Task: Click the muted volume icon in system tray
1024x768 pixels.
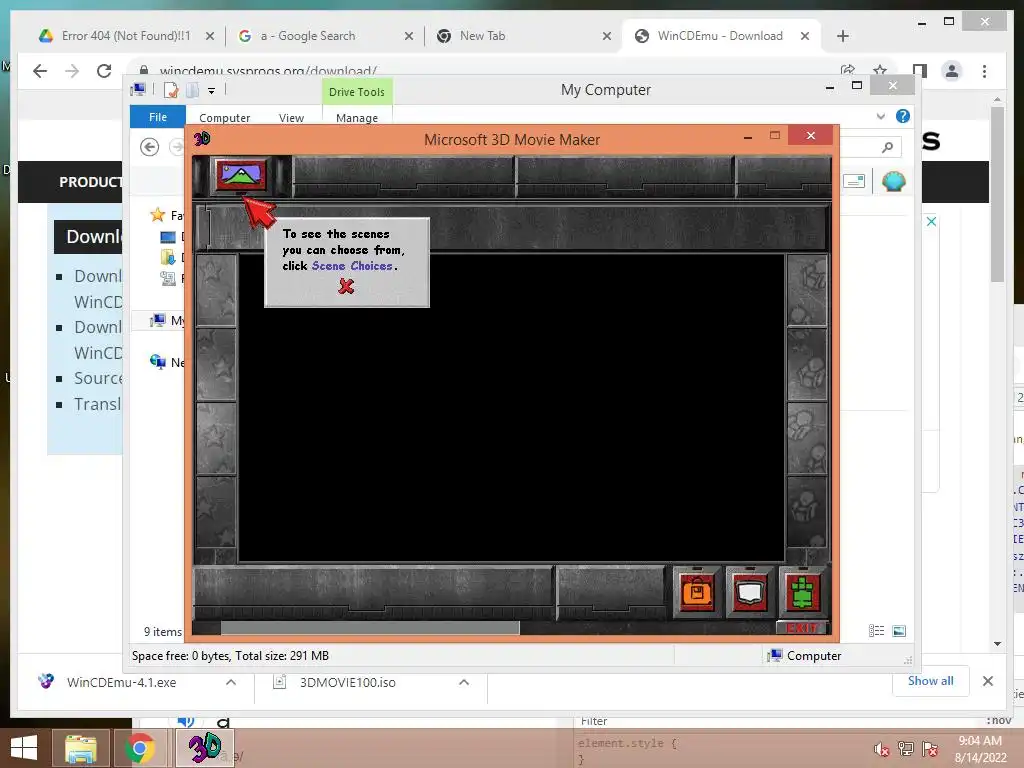Action: click(881, 749)
